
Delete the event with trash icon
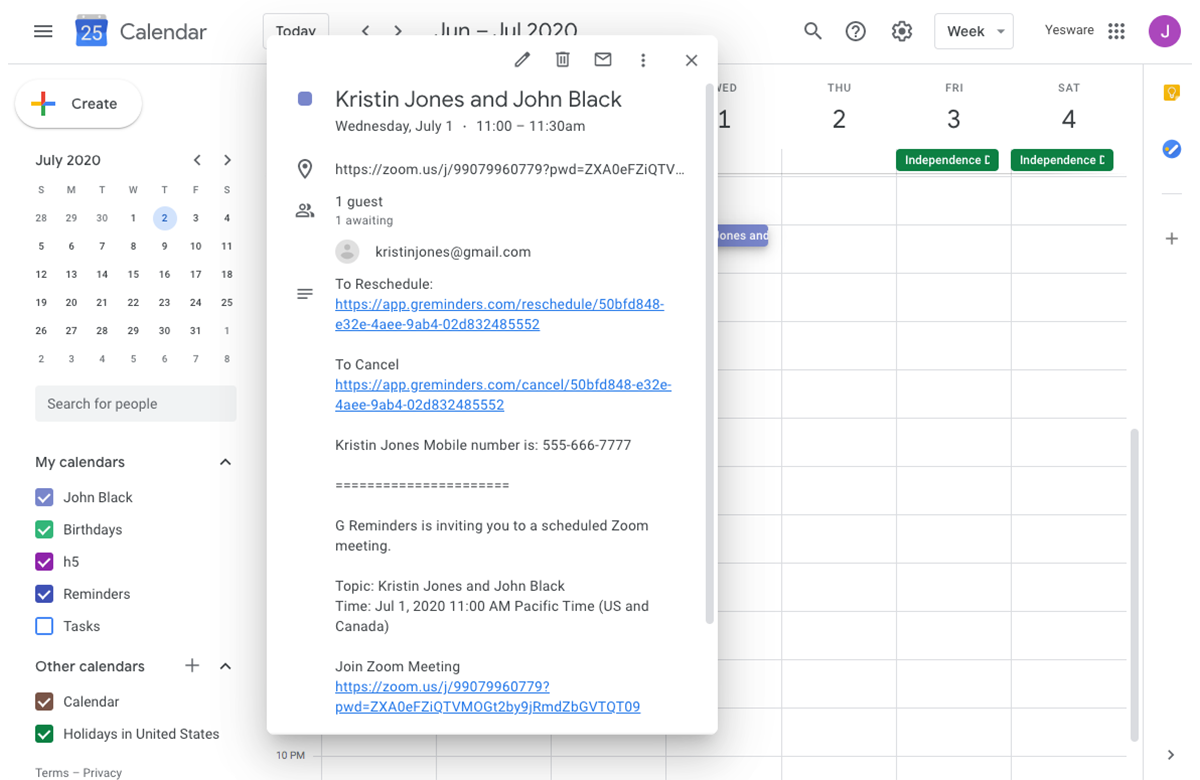(563, 60)
